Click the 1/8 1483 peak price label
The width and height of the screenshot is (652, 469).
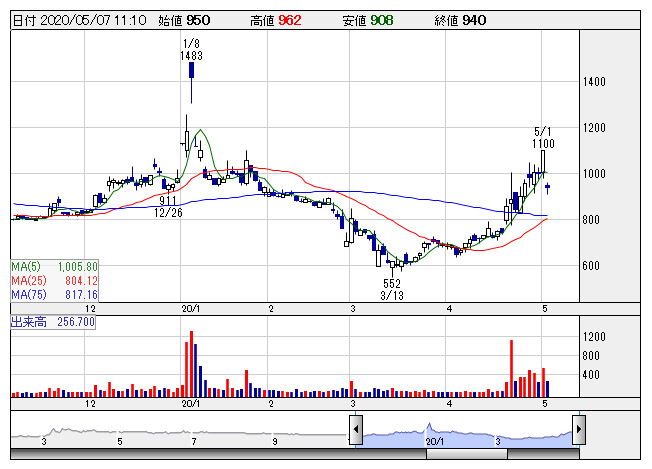click(x=191, y=51)
